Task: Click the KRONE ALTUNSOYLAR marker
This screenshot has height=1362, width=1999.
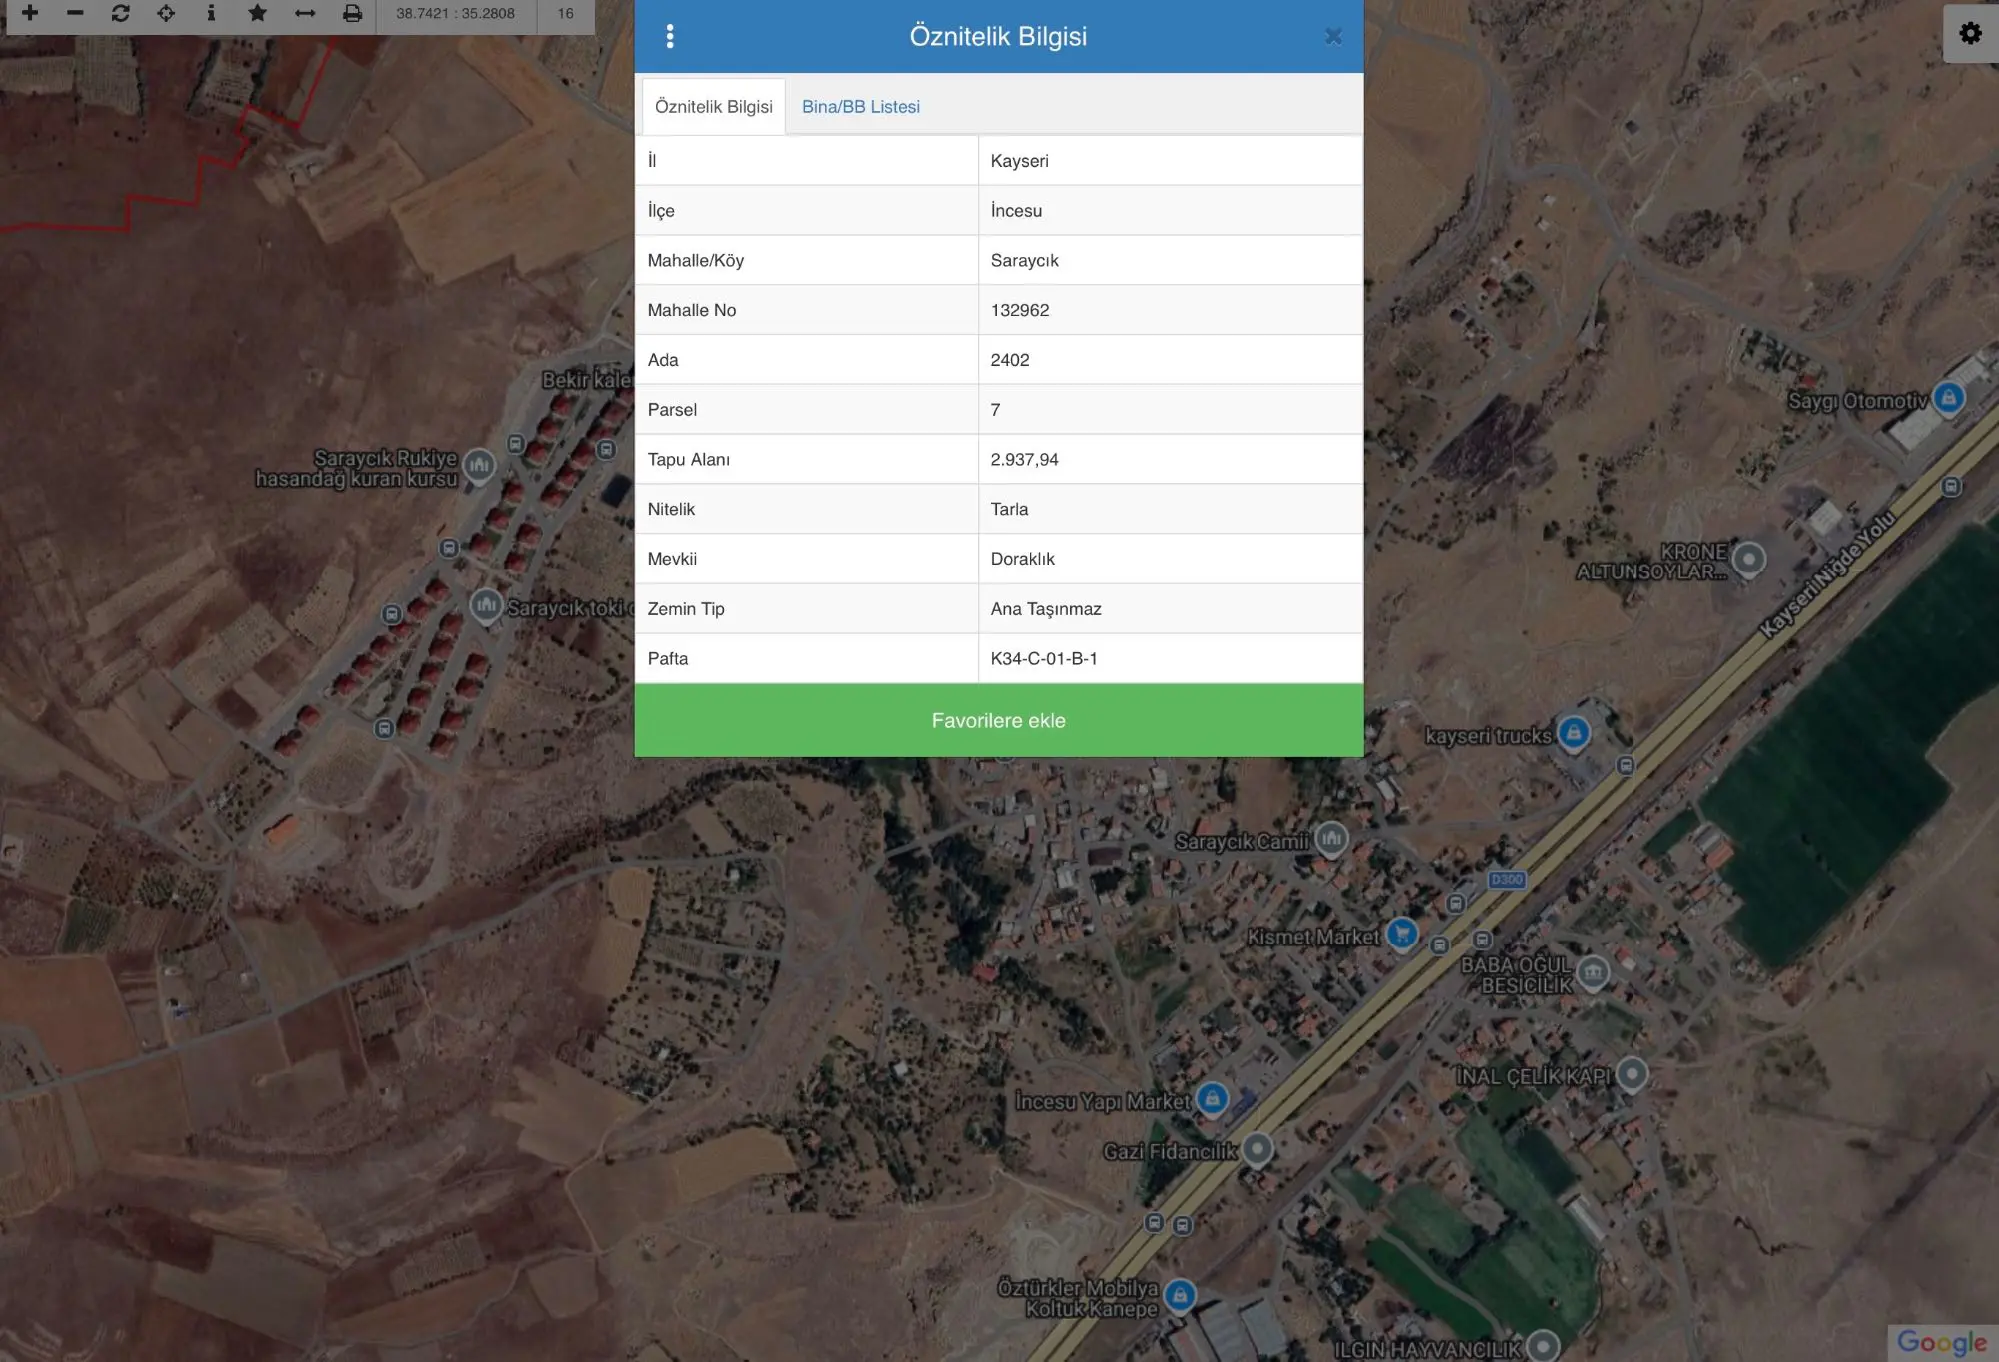Action: 1748,559
